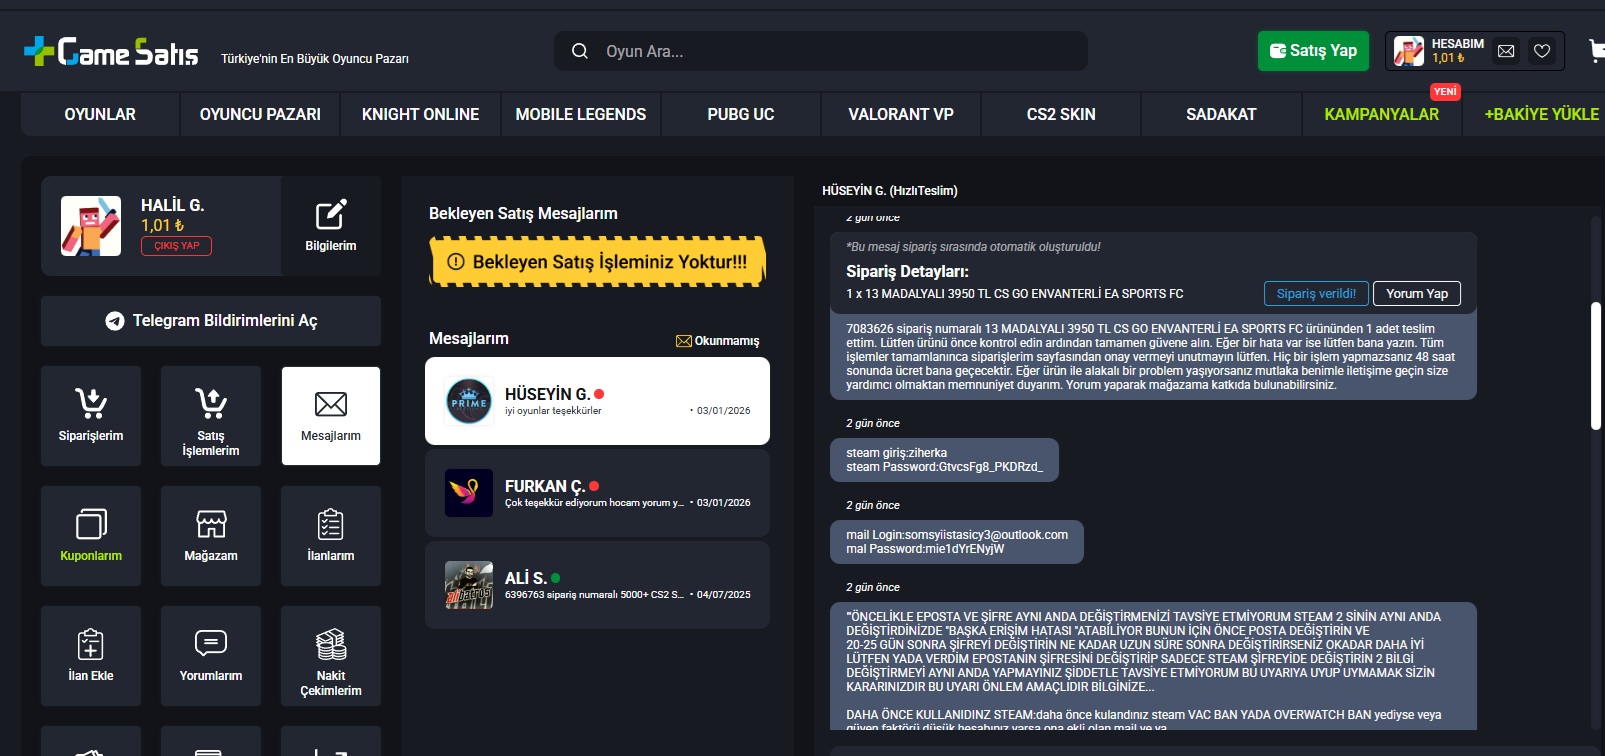Go to KNIGHT ONLINE menu
1605x756 pixels.
coord(420,115)
